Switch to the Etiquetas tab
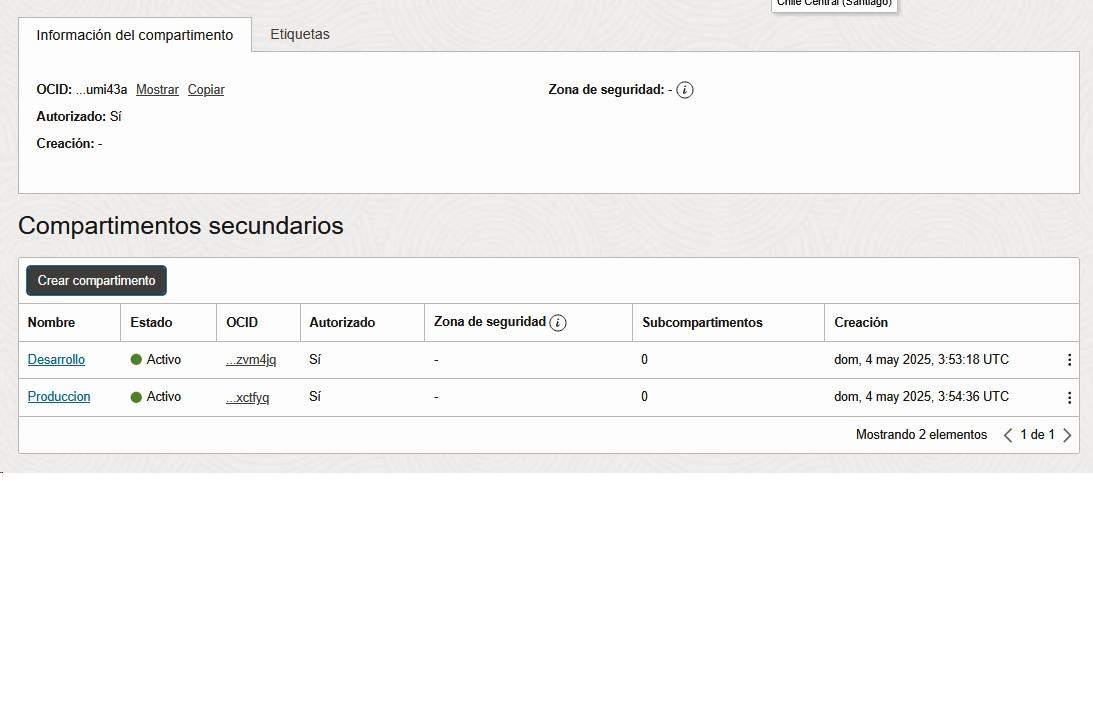The height and width of the screenshot is (728, 1093). (300, 34)
